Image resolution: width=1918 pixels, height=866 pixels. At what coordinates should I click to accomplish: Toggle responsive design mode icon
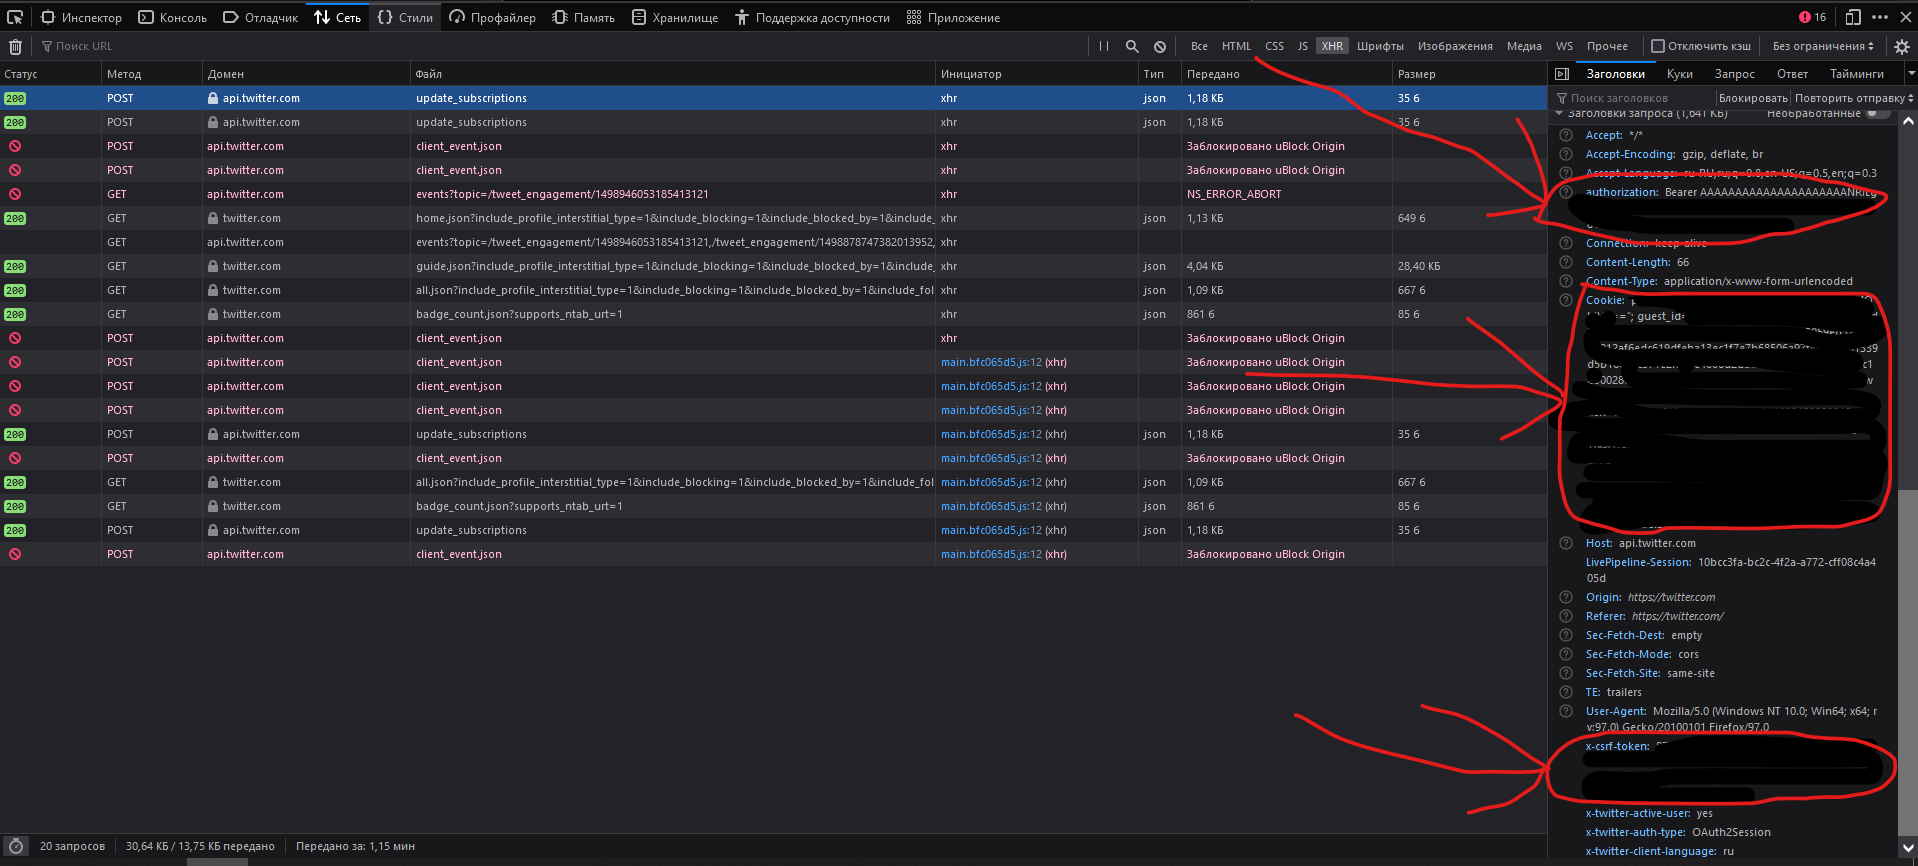(x=1853, y=17)
